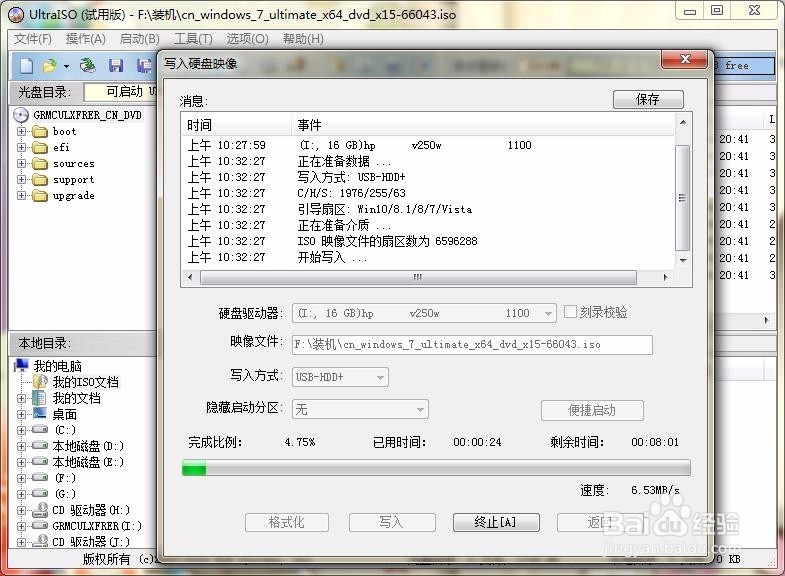Click the 终止[A] button
Screen dimensions: 785x576
point(496,522)
